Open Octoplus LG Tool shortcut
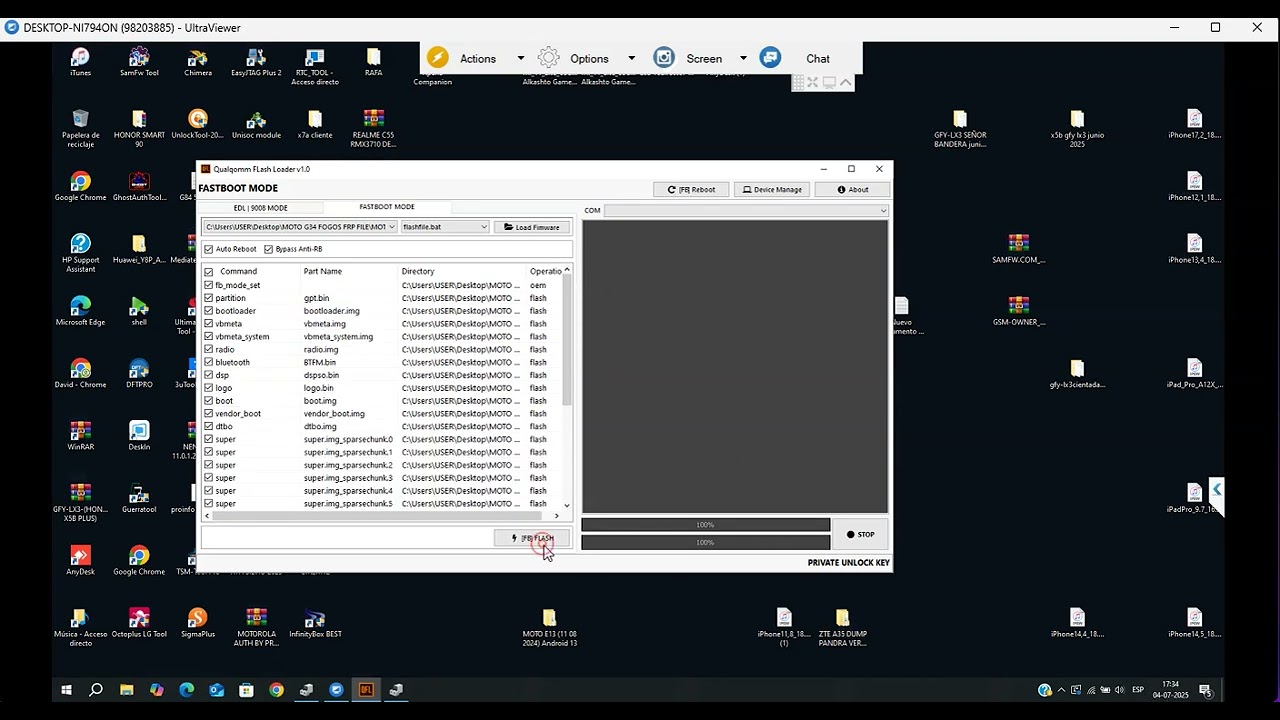 tap(139, 623)
